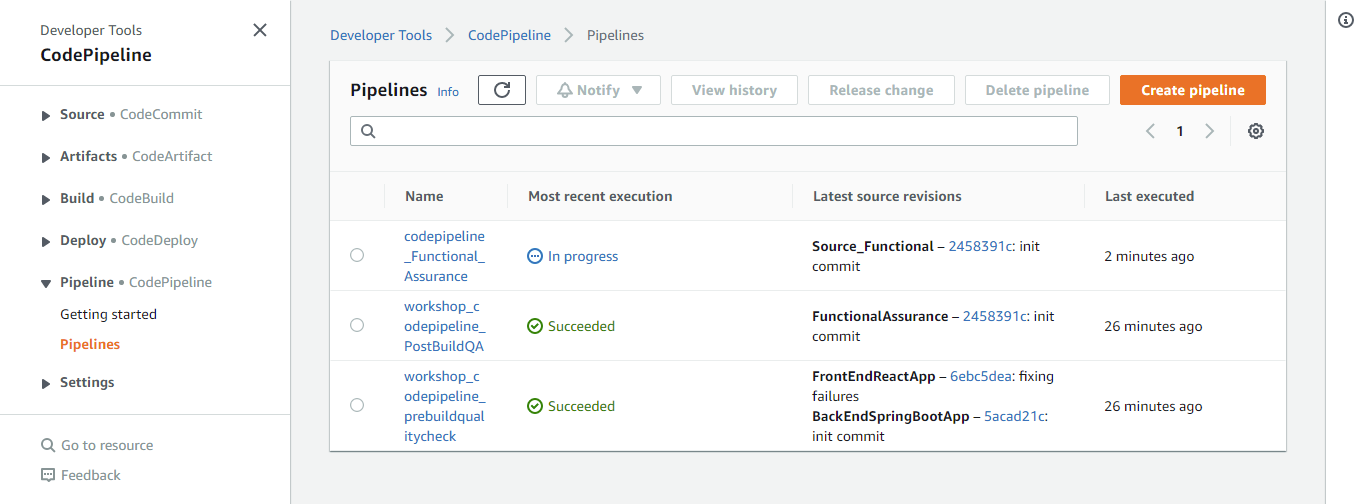Click the Last executed column header
Viewport: 1366px width, 504px height.
1149,196
